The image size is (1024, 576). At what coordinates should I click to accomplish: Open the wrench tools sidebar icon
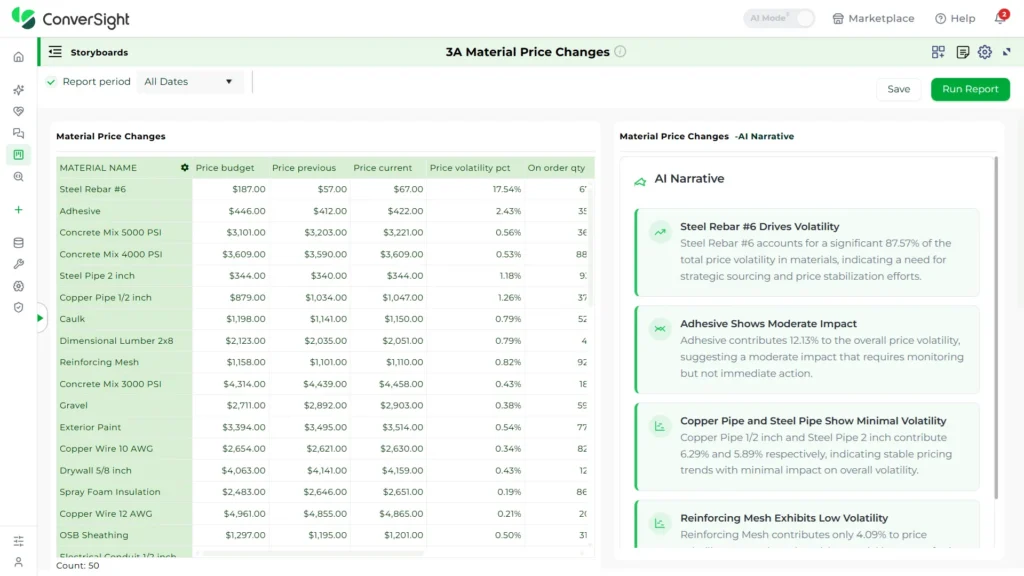pyautogui.click(x=18, y=264)
